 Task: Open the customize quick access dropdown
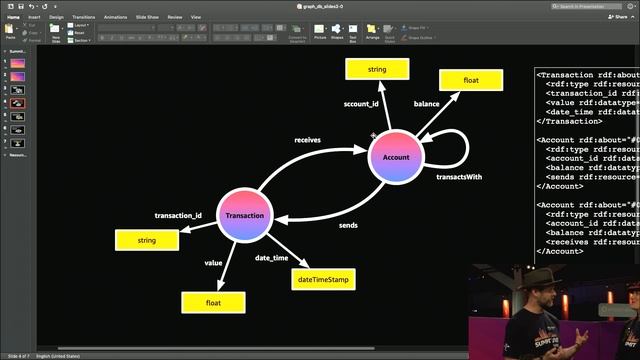pos(55,7)
